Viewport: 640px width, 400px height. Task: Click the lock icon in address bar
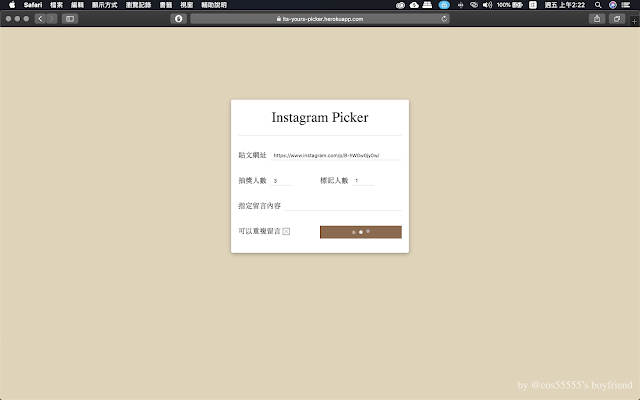[x=279, y=19]
